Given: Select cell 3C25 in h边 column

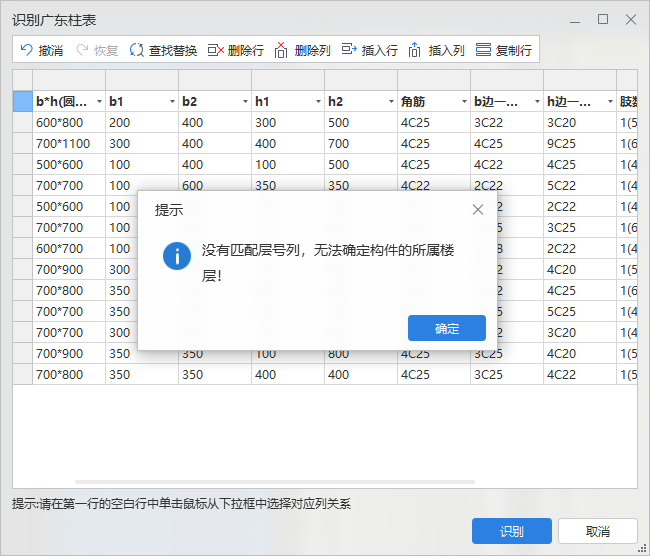Looking at the screenshot, I should [x=580, y=227].
